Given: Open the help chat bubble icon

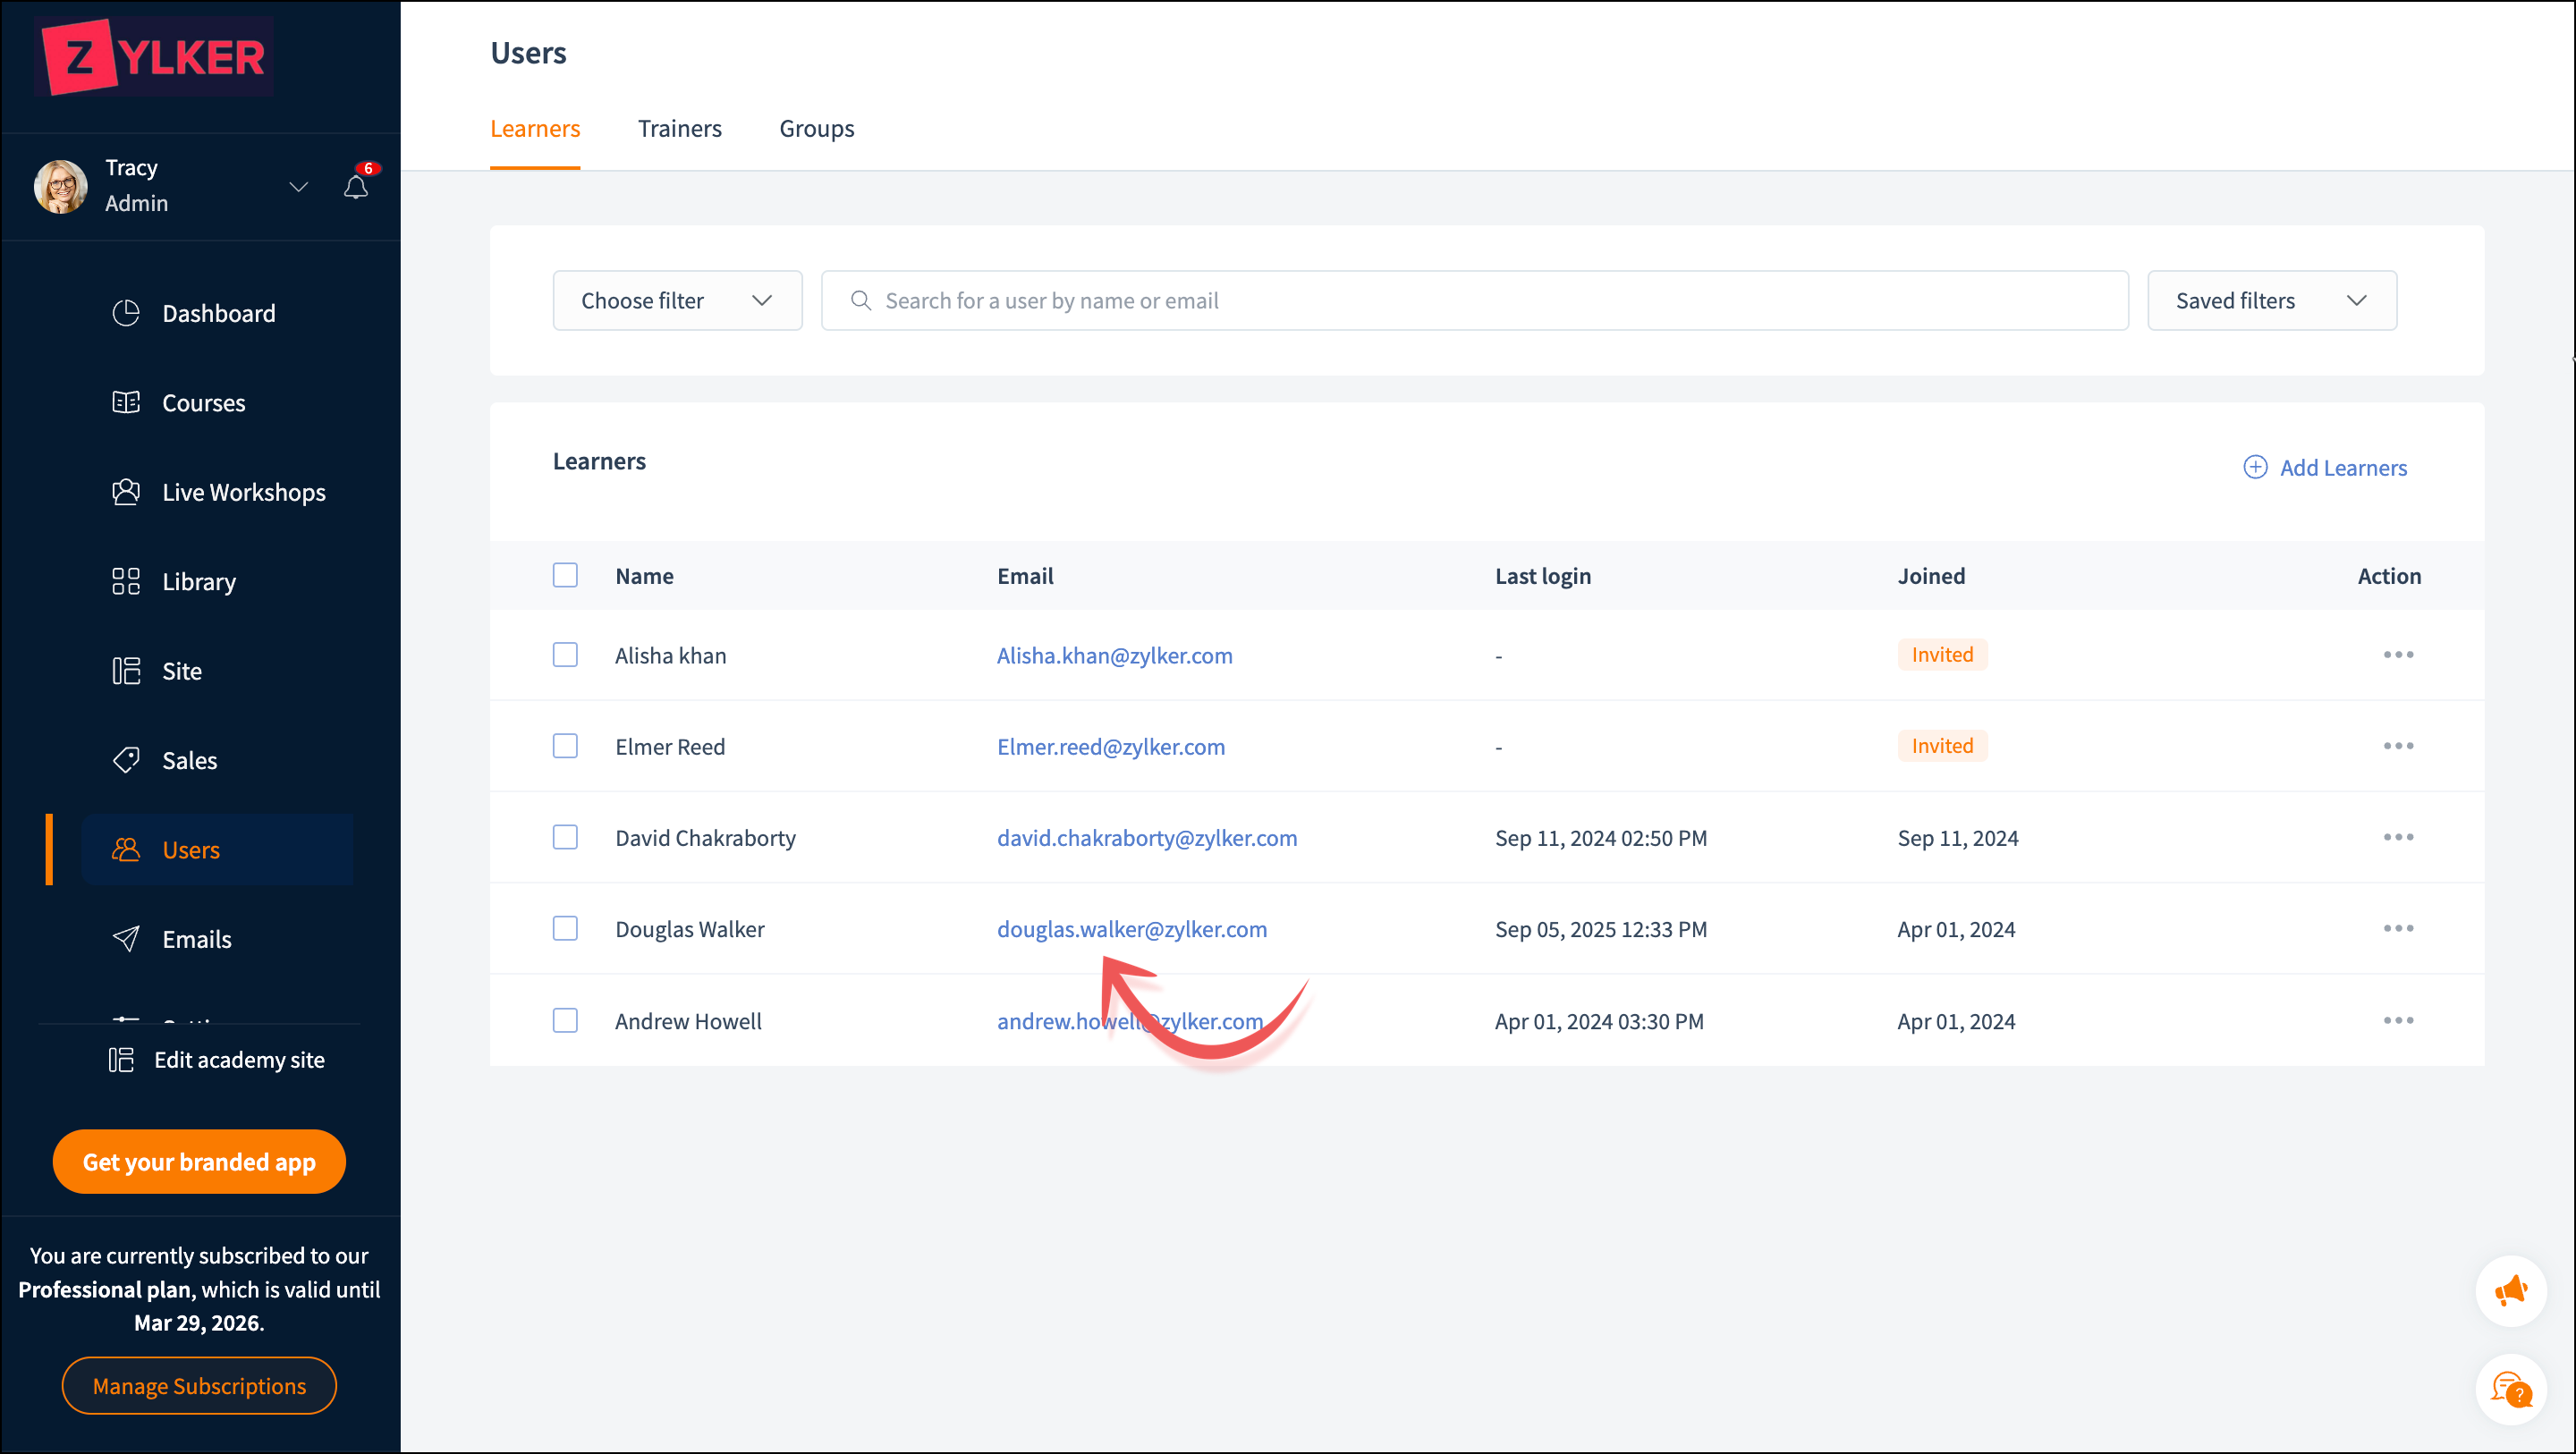Looking at the screenshot, I should coord(2510,1388).
